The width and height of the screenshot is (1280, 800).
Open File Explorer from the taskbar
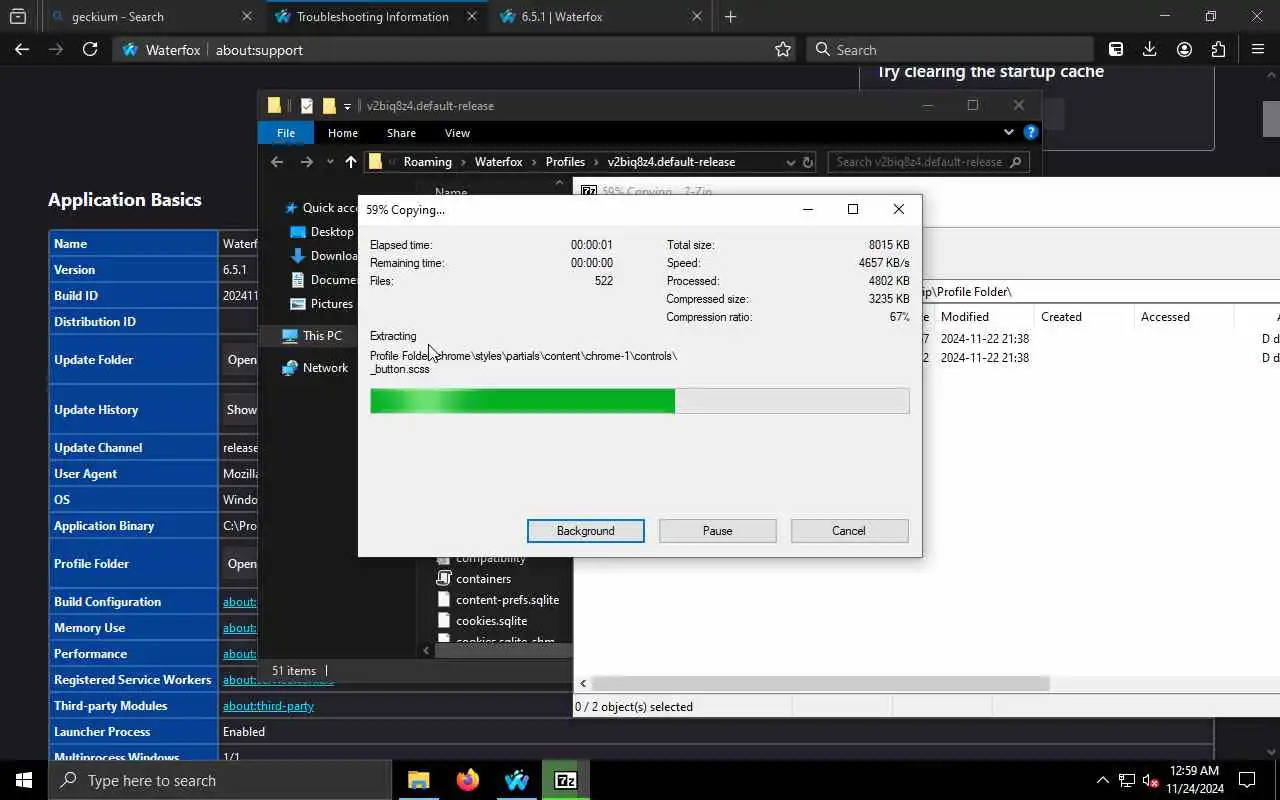(x=418, y=780)
